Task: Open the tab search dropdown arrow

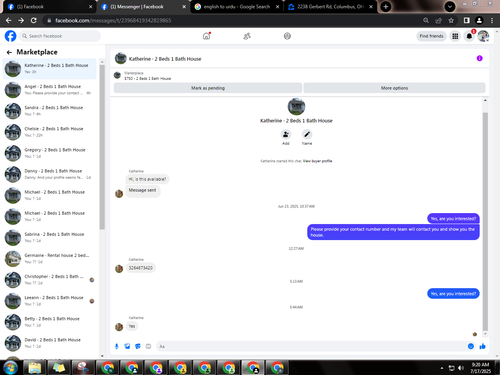Action: (x=450, y=7)
